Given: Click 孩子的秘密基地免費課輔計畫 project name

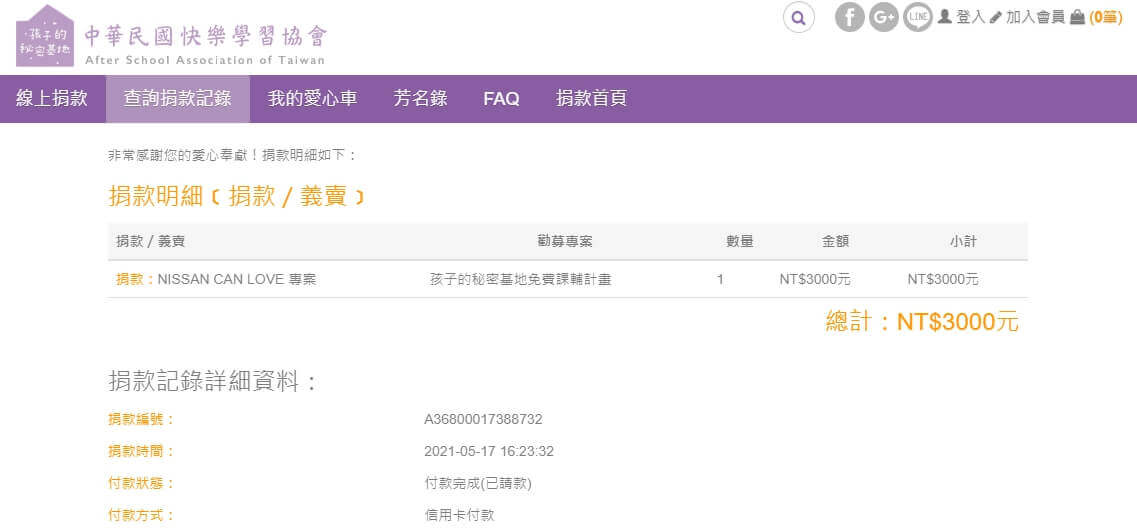Looking at the screenshot, I should tap(520, 279).
